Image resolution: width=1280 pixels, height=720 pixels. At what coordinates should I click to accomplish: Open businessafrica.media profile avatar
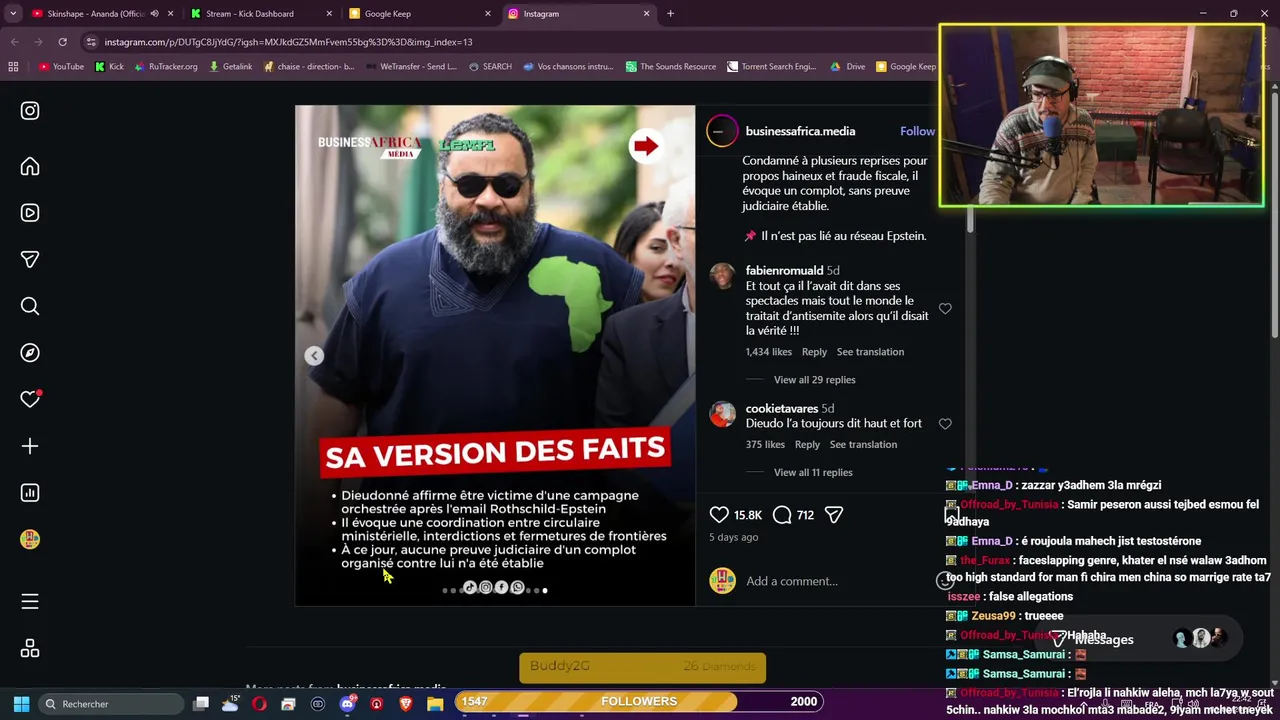coord(722,131)
